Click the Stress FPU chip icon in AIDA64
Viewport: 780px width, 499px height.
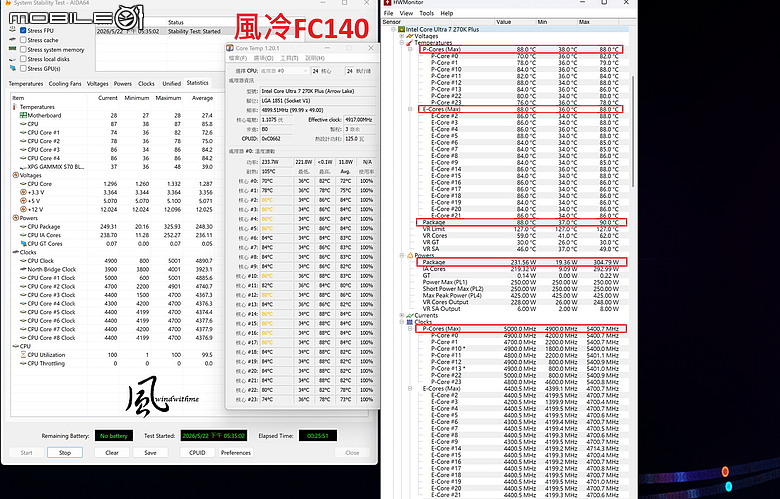pyautogui.click(x=13, y=31)
